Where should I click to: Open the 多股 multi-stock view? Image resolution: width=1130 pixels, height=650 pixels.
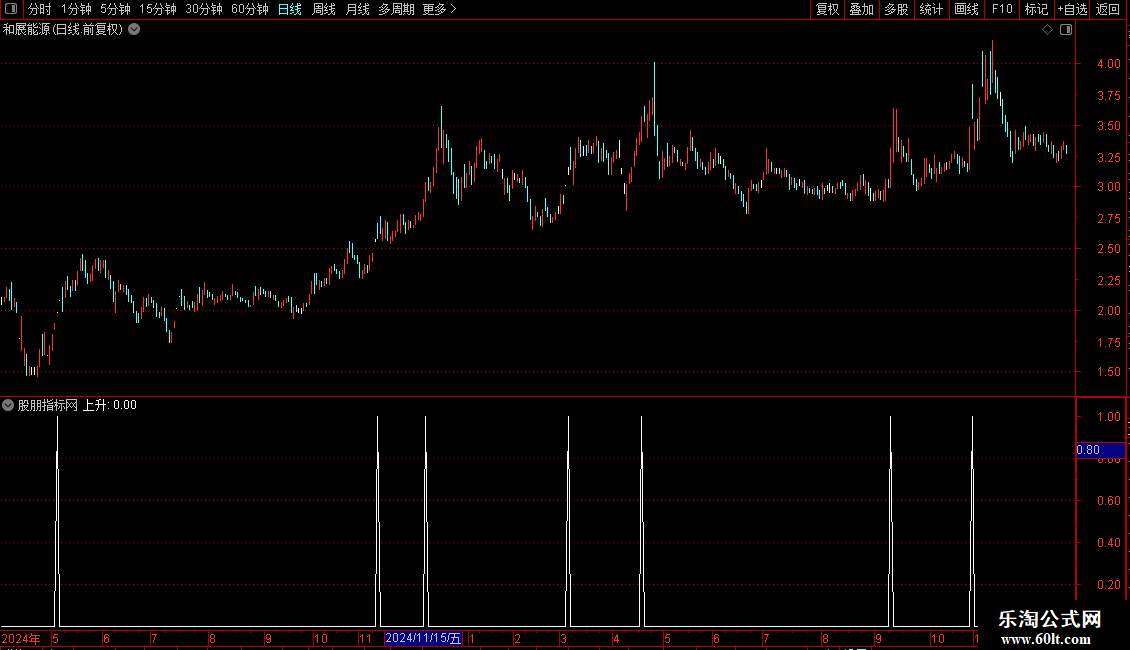point(896,9)
